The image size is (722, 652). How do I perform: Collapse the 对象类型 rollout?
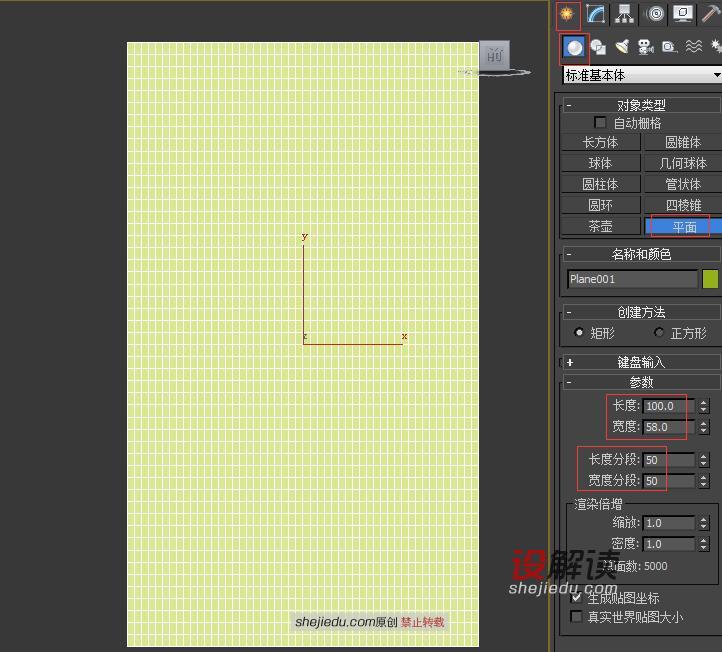pos(641,105)
